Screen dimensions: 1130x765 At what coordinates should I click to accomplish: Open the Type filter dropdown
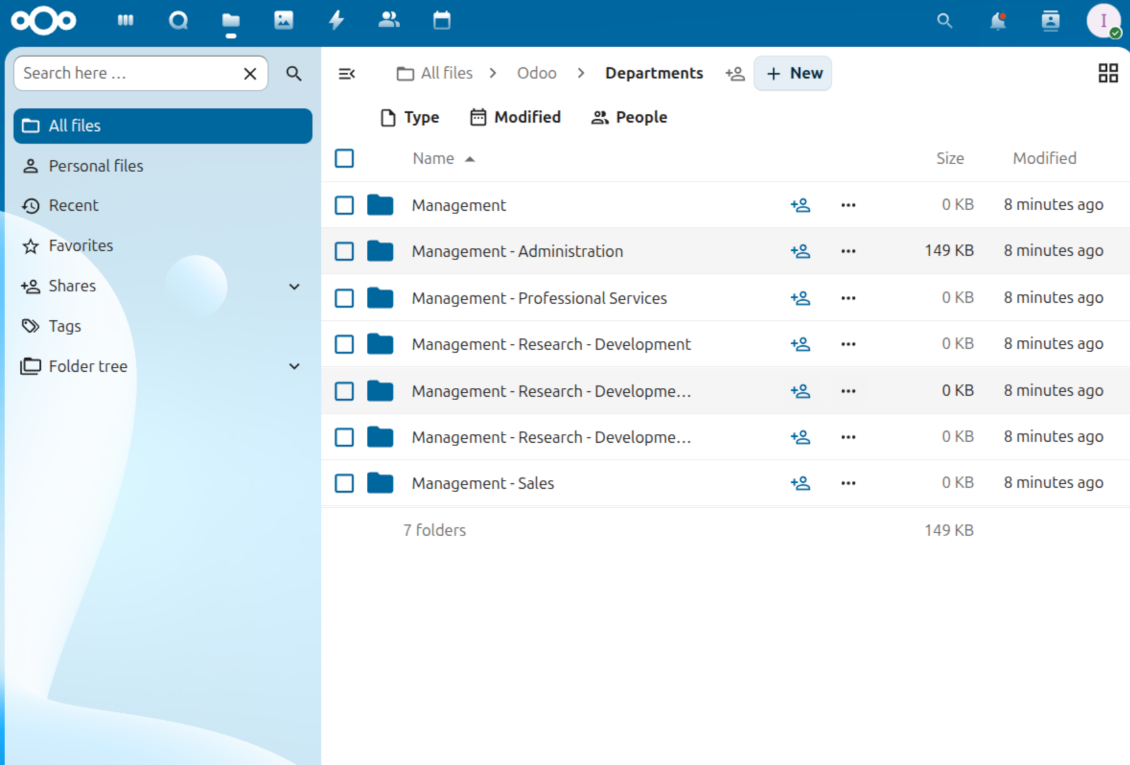click(x=410, y=117)
